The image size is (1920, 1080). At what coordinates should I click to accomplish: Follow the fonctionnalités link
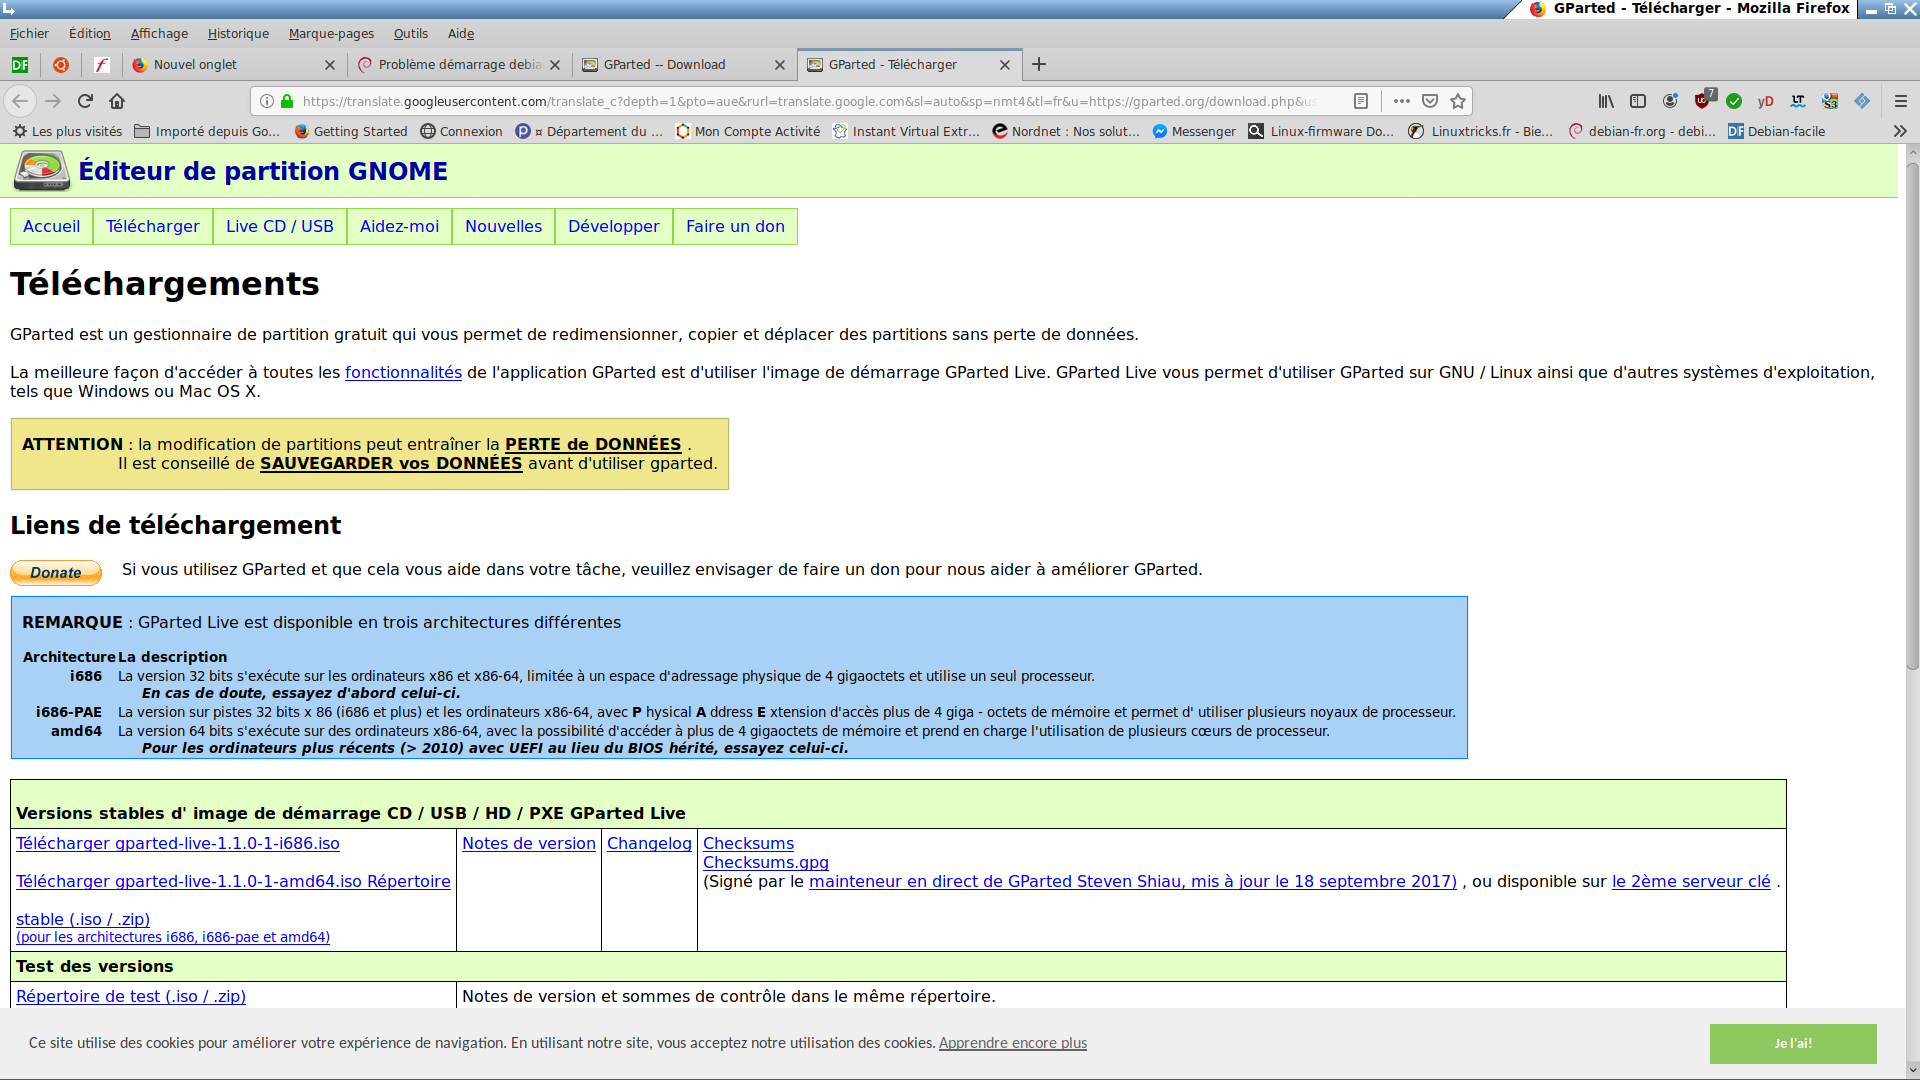(403, 373)
